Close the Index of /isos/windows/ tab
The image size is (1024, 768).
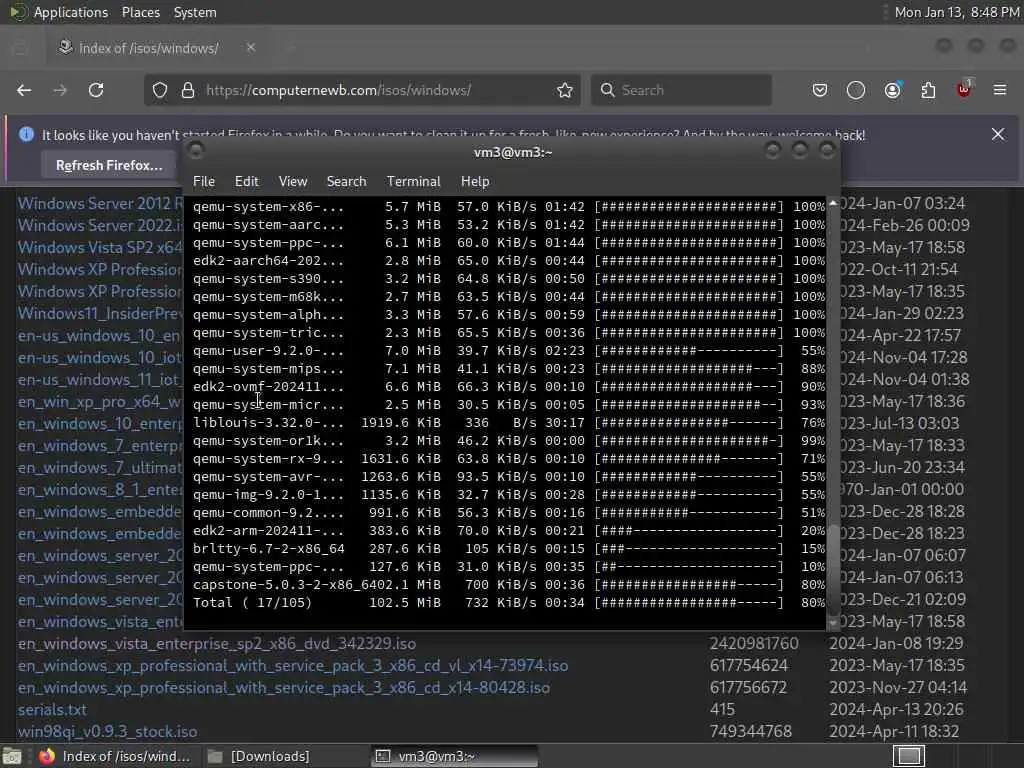pyautogui.click(x=251, y=47)
